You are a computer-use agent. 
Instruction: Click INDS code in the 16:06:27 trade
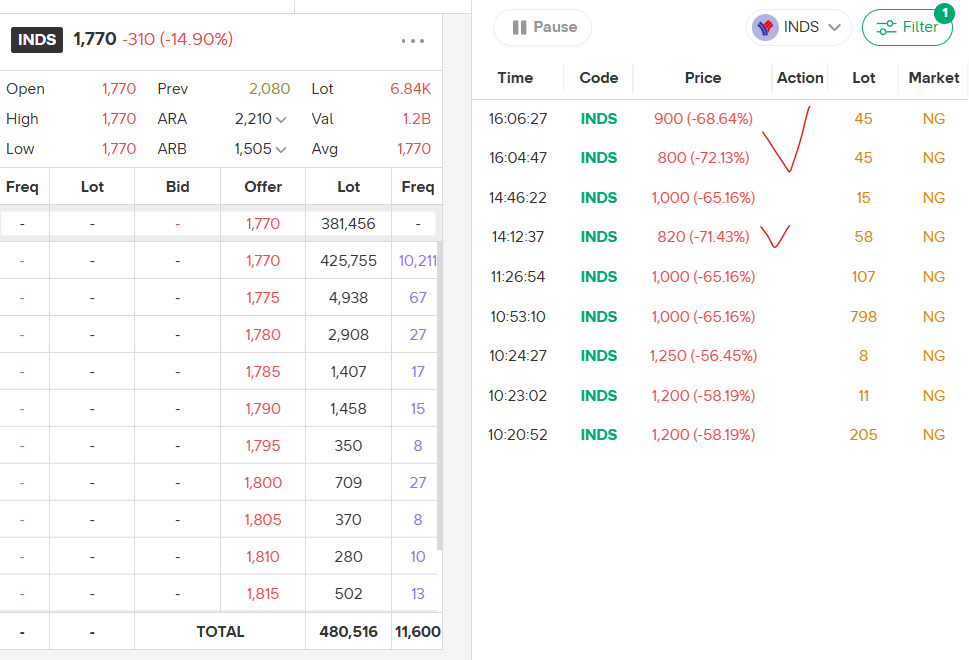(599, 119)
